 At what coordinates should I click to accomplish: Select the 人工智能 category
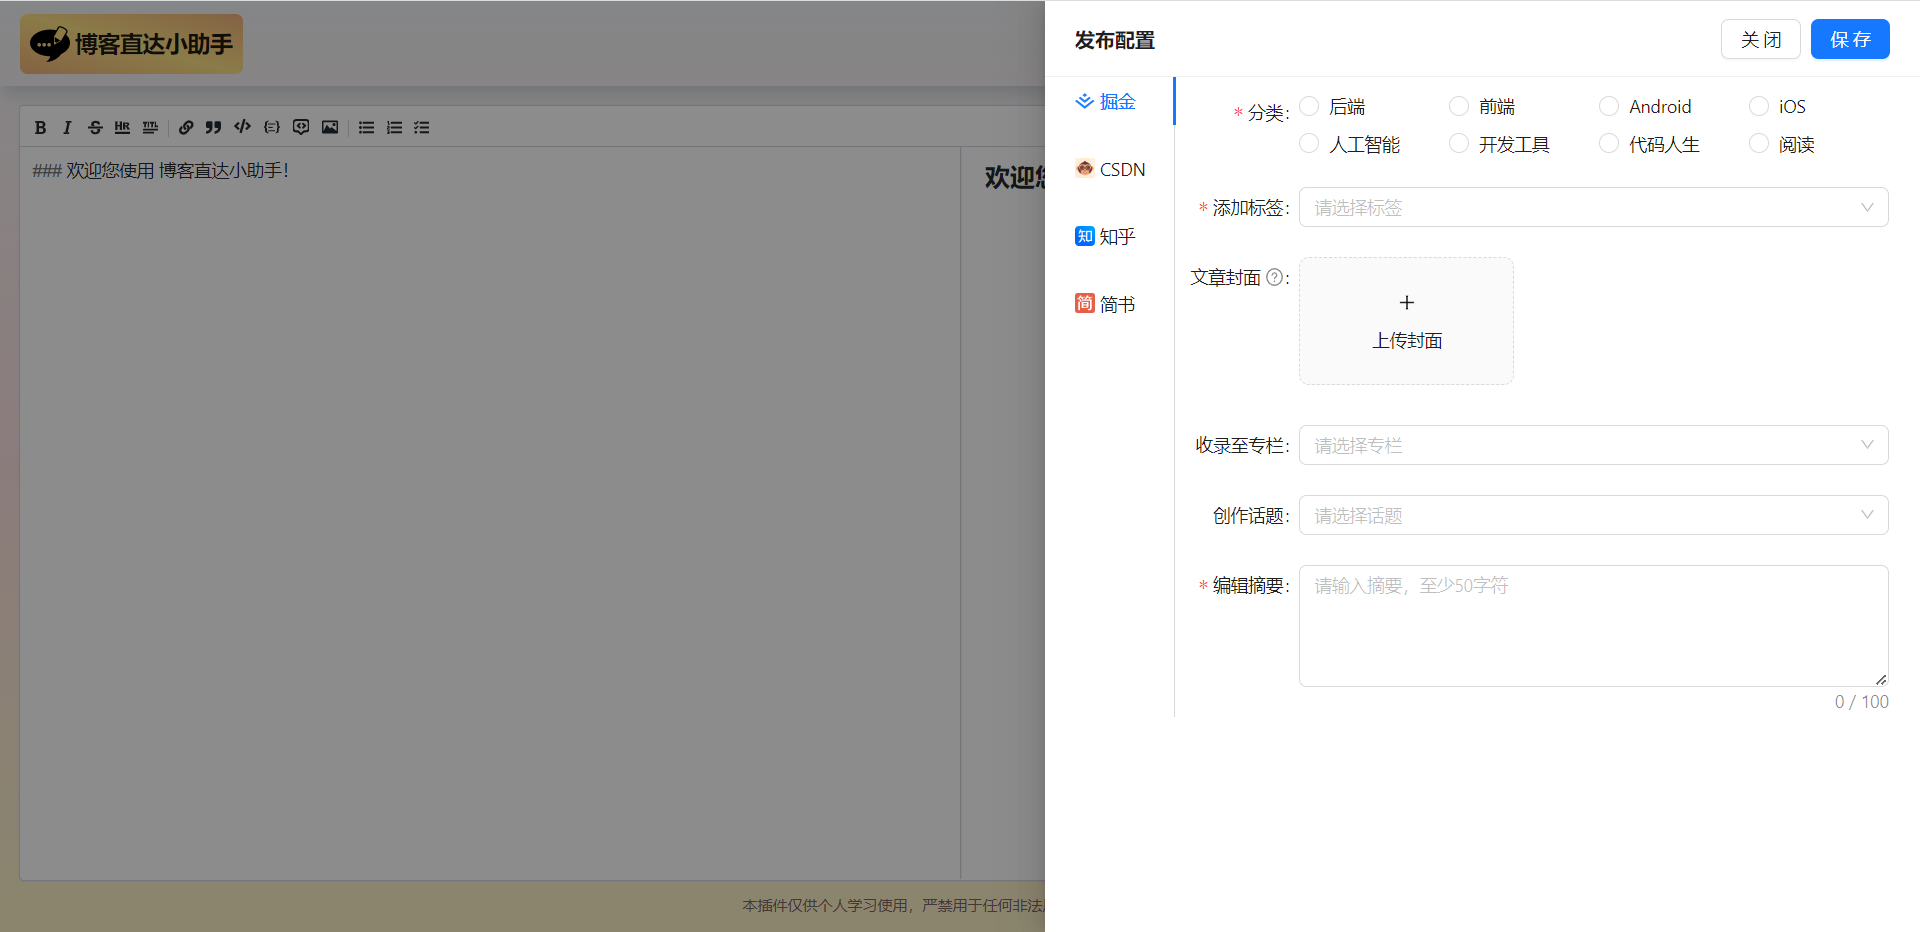click(x=1309, y=144)
